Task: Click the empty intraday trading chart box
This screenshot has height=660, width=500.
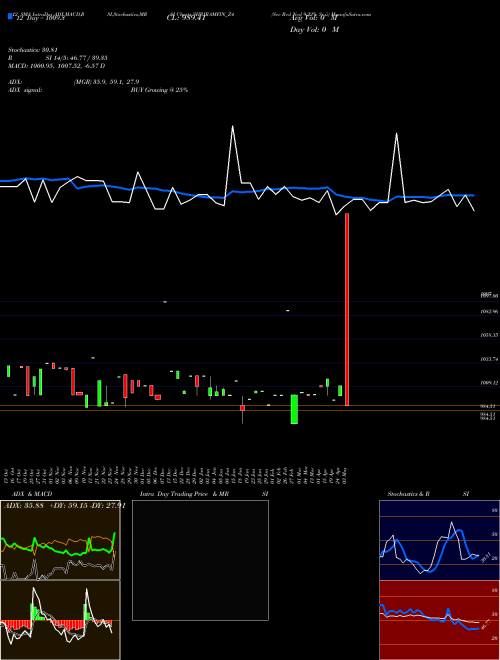Action: pyautogui.click(x=200, y=560)
